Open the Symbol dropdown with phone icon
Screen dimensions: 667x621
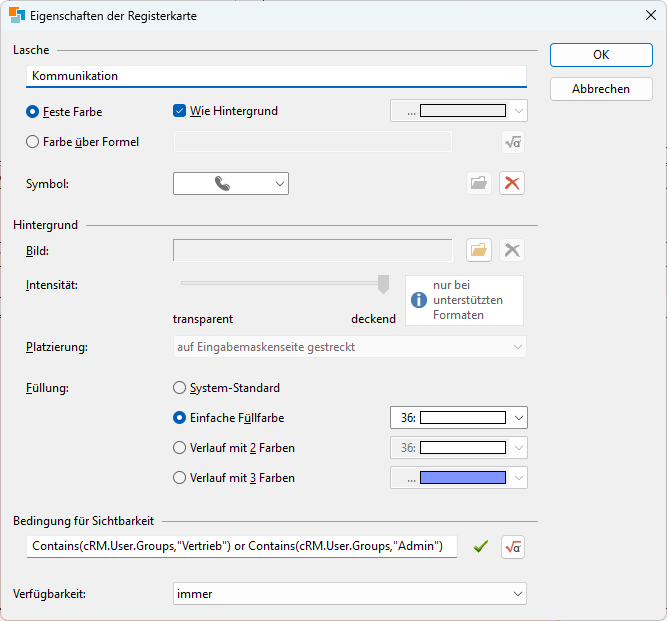tap(231, 183)
